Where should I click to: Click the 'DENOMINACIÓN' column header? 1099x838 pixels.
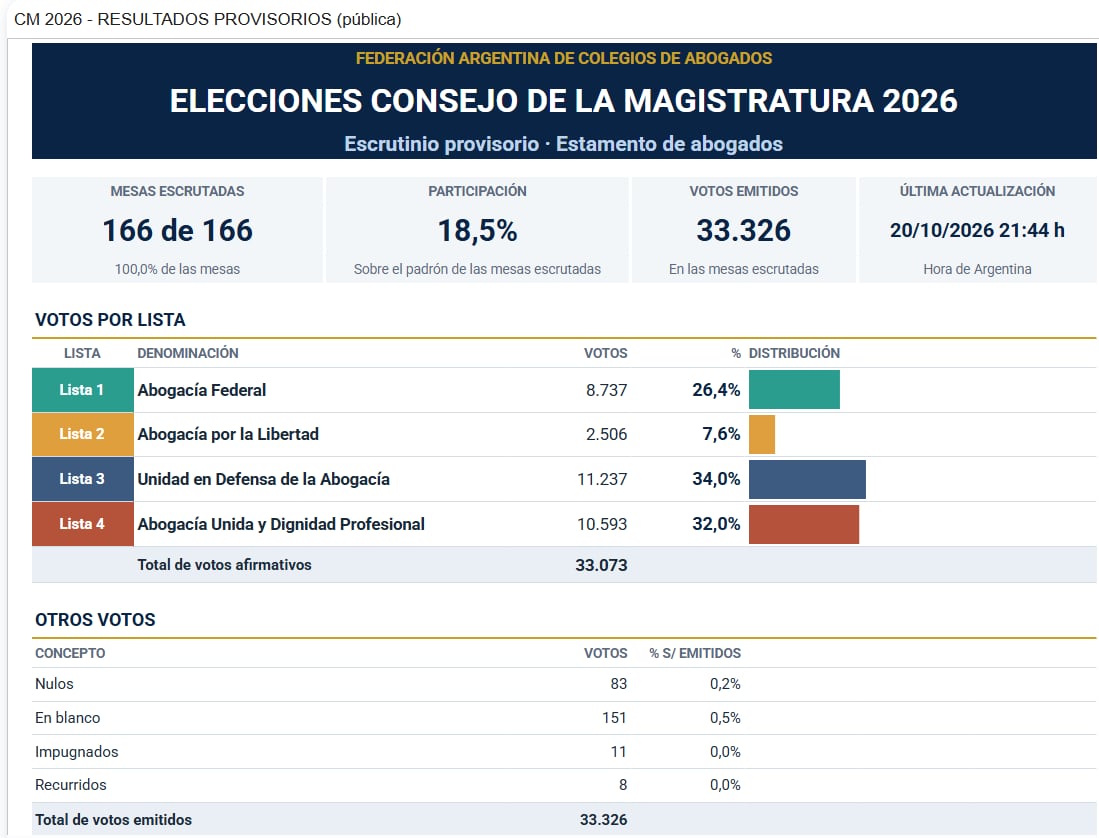click(x=188, y=353)
